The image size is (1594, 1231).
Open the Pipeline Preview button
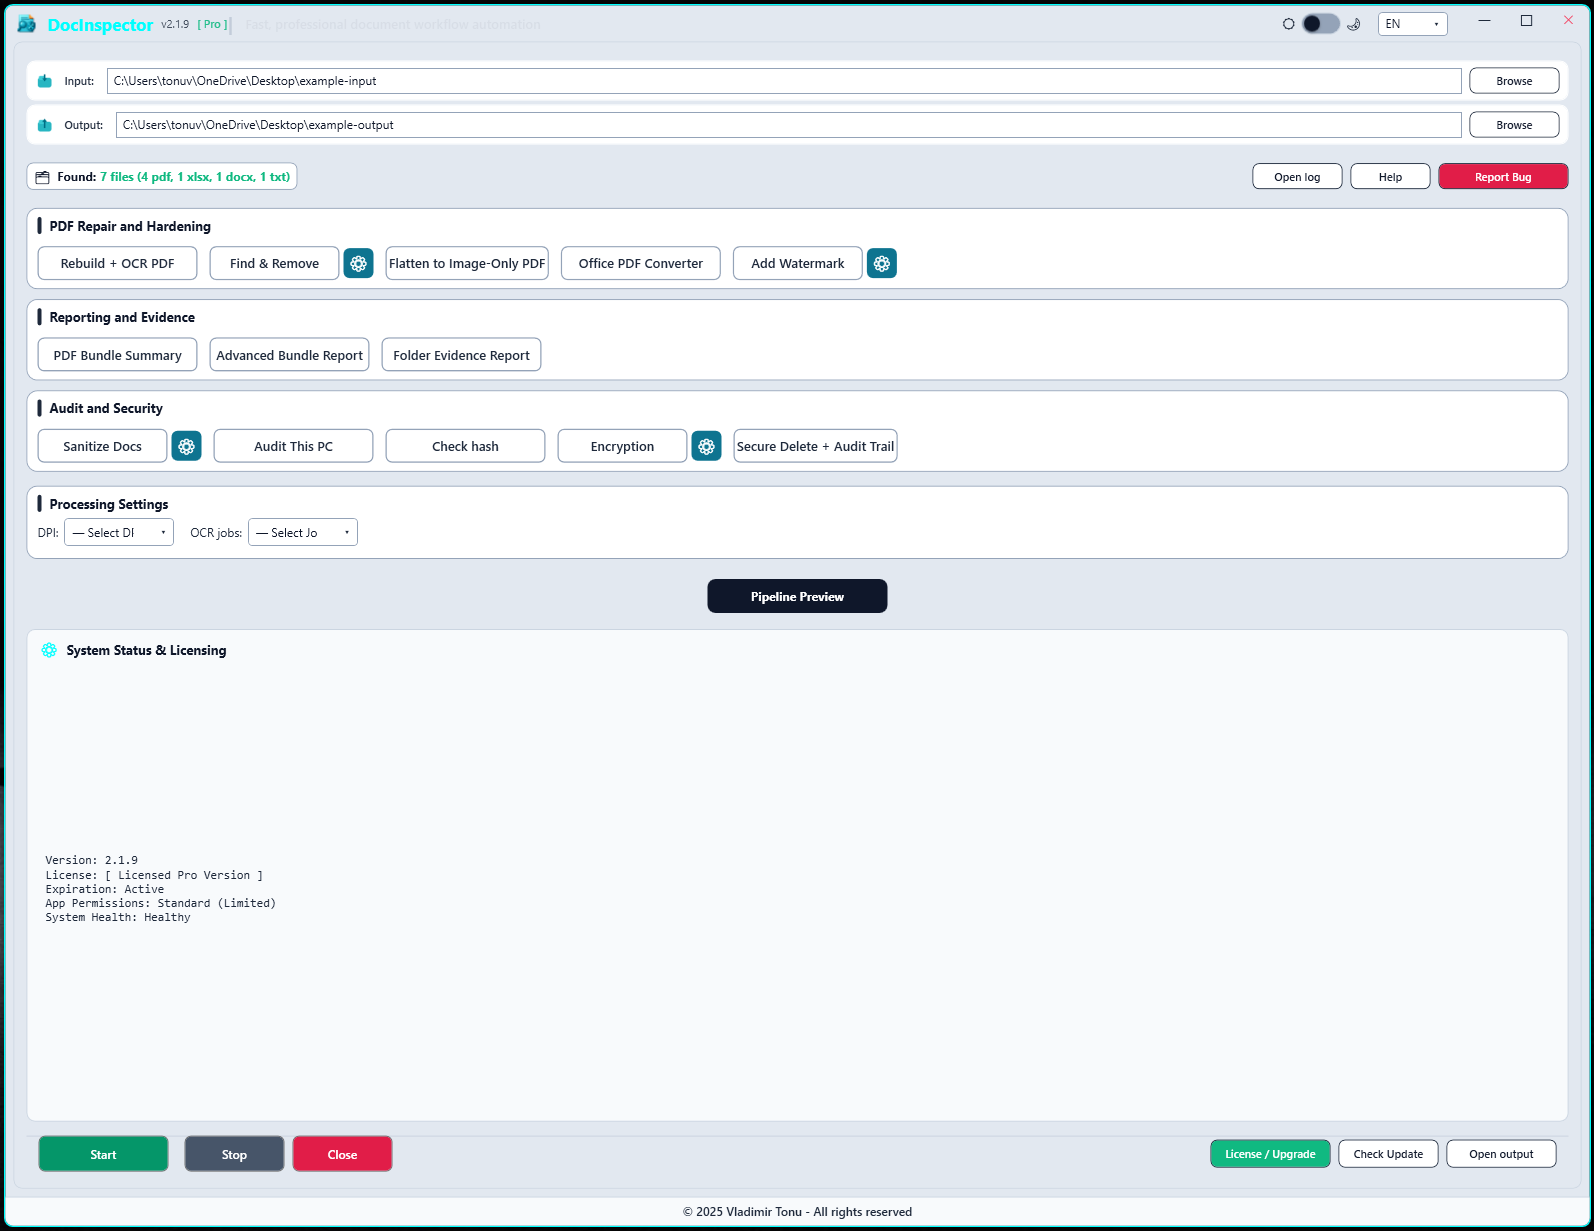797,596
